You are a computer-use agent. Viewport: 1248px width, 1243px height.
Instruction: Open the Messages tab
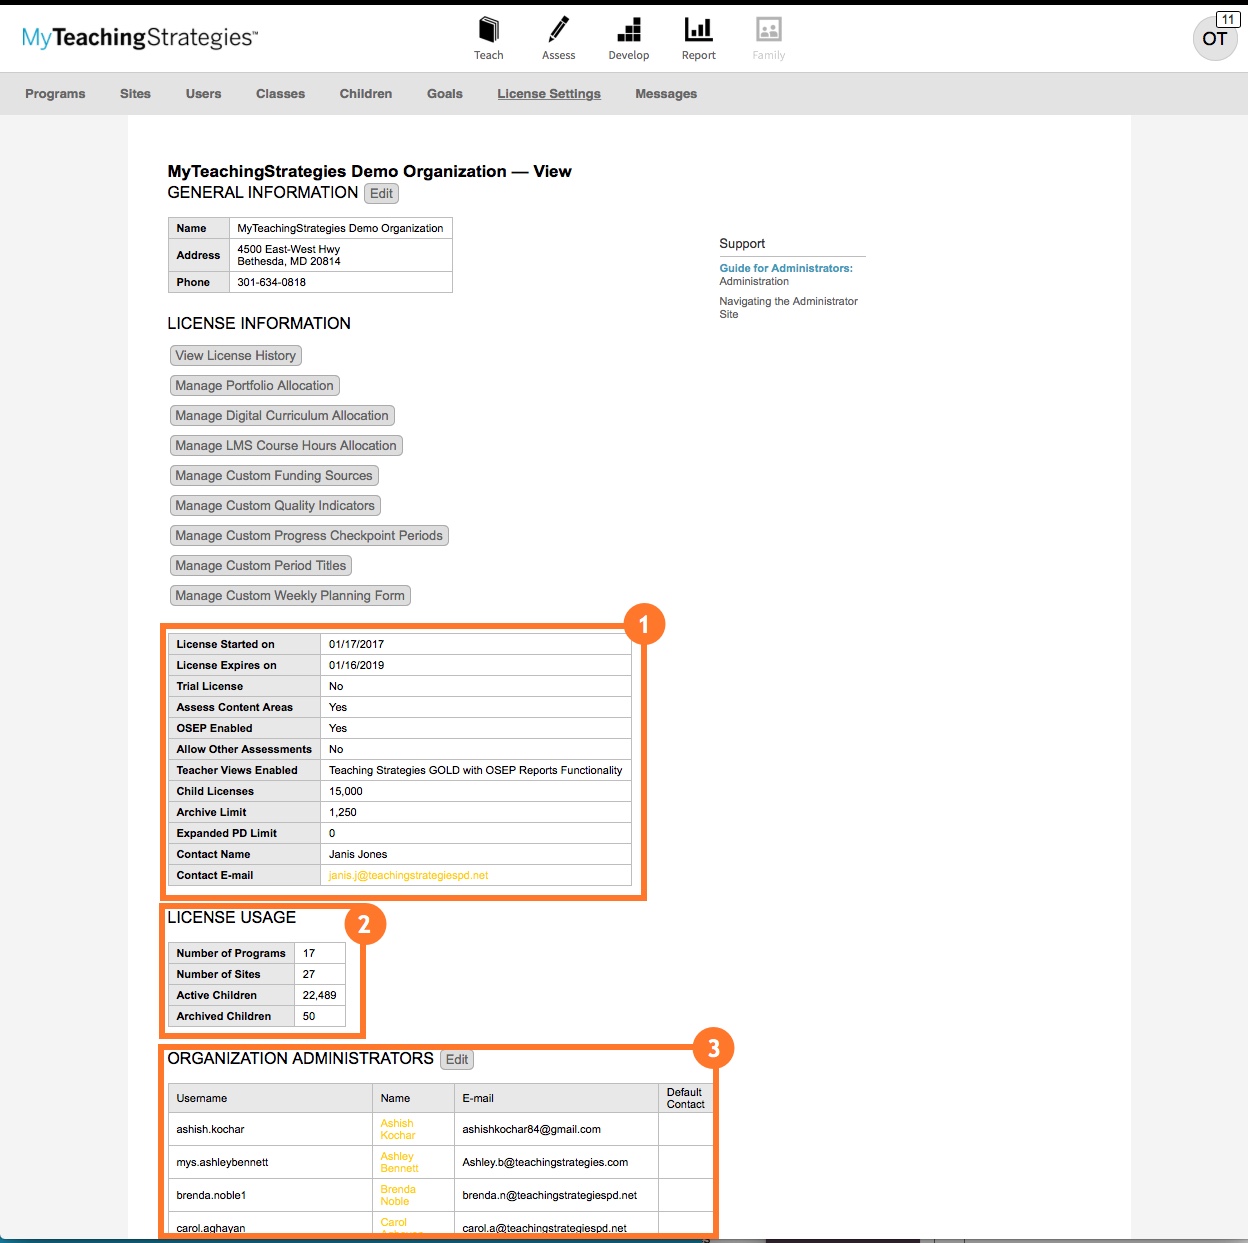(666, 94)
